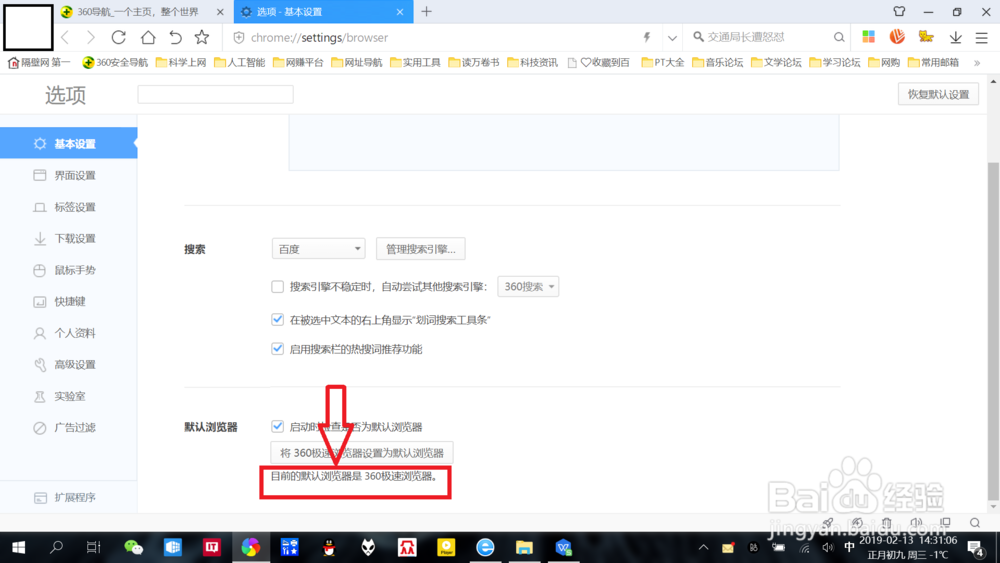Open the 360安全导航 bookmark
The height and width of the screenshot is (563, 1000).
coord(115,62)
